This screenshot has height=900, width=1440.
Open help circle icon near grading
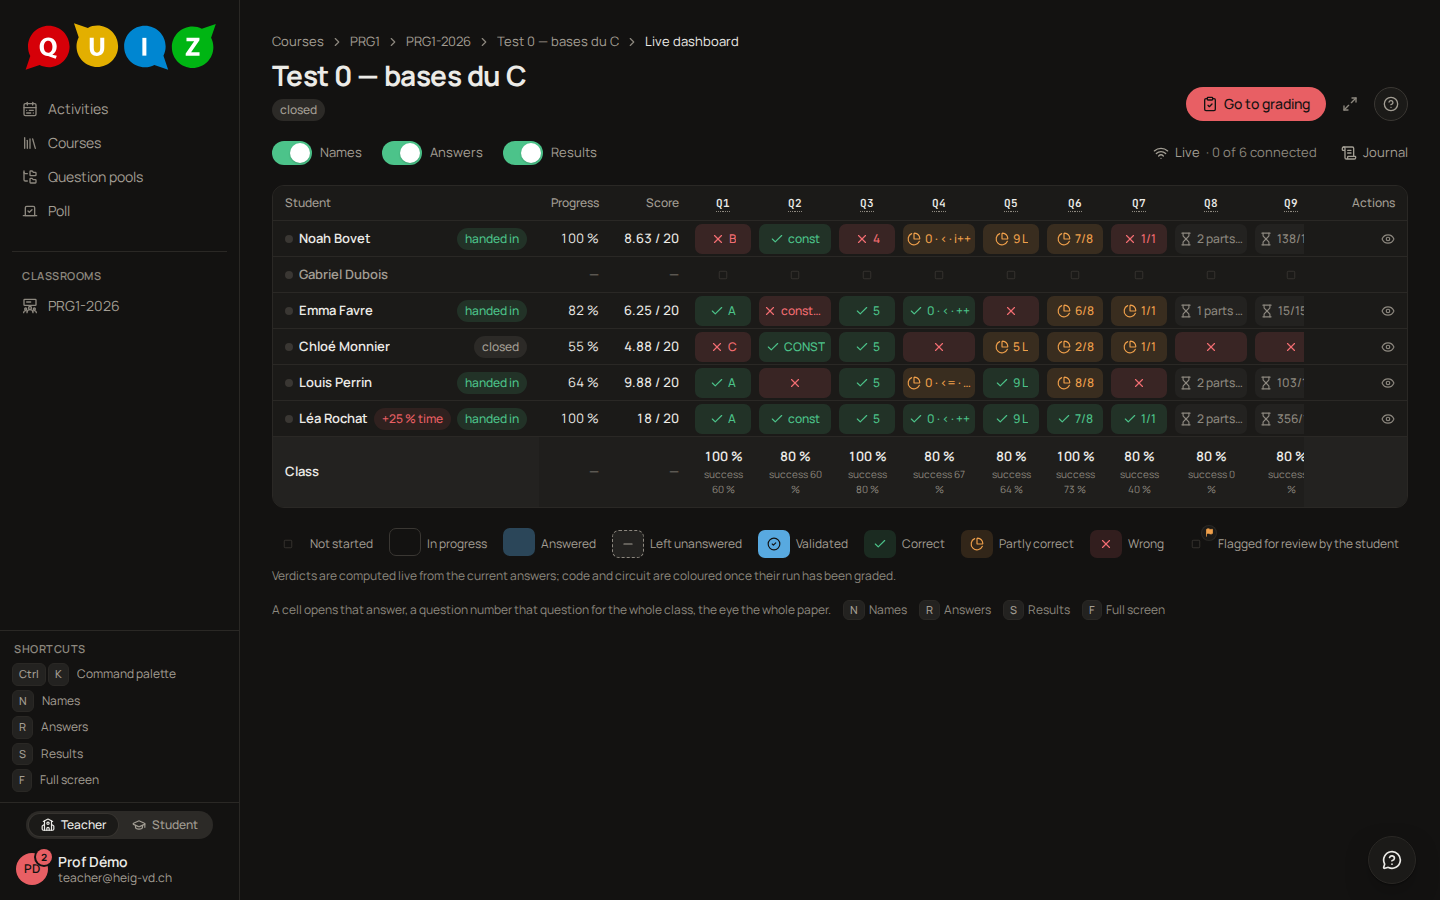coord(1391,104)
